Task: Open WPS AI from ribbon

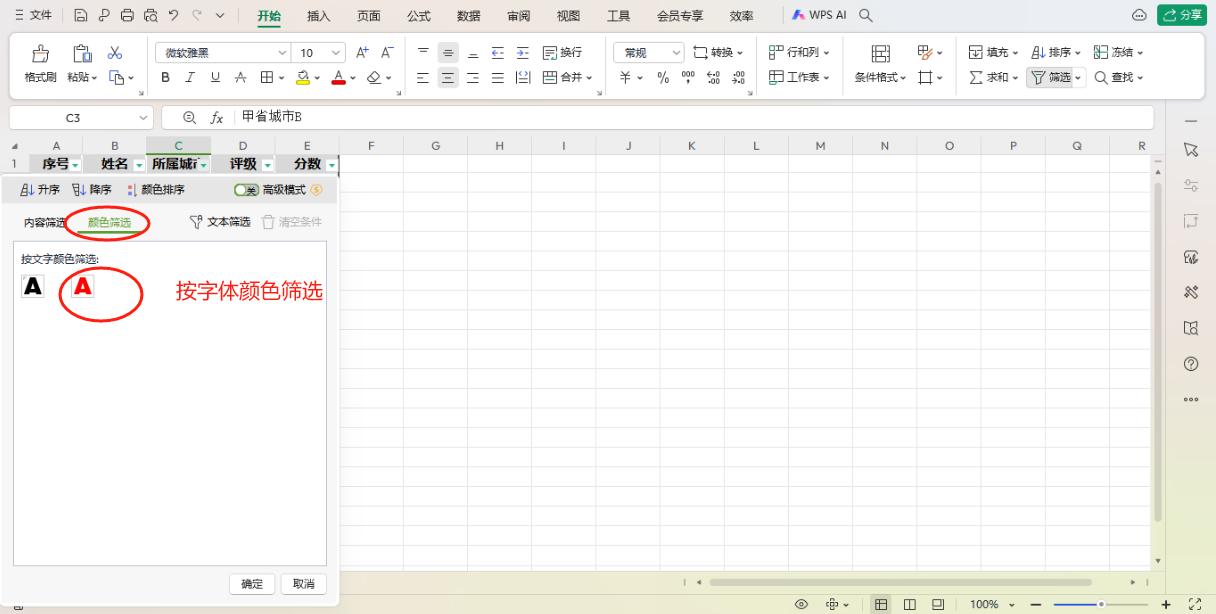Action: coord(819,16)
